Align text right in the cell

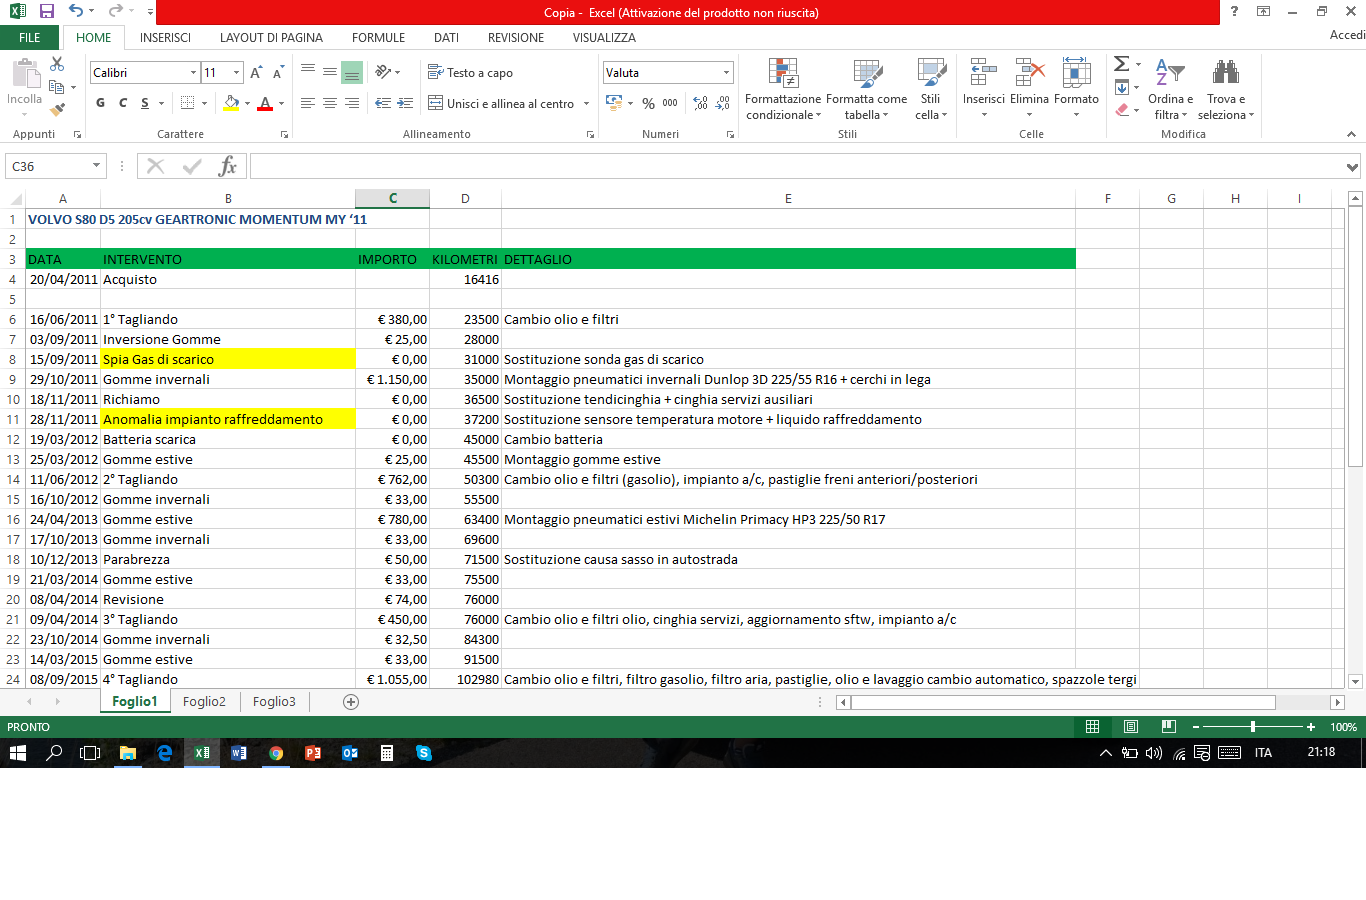coord(352,103)
